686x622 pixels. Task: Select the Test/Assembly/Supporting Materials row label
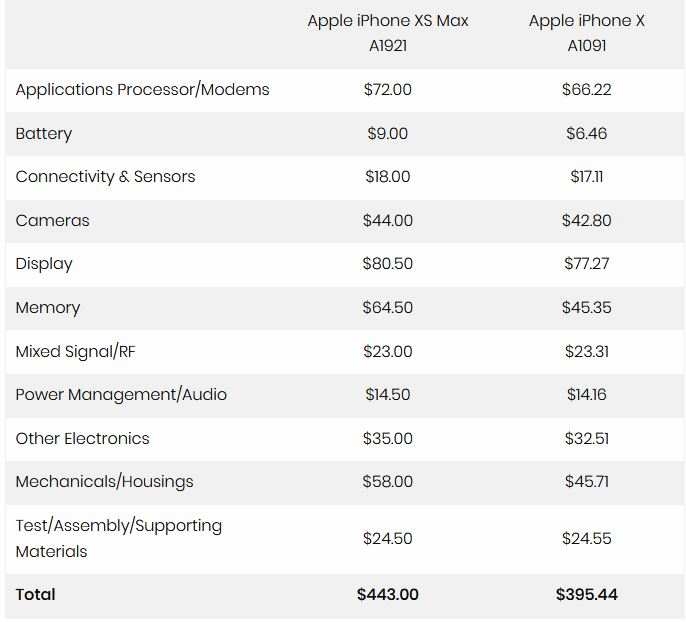tap(119, 538)
